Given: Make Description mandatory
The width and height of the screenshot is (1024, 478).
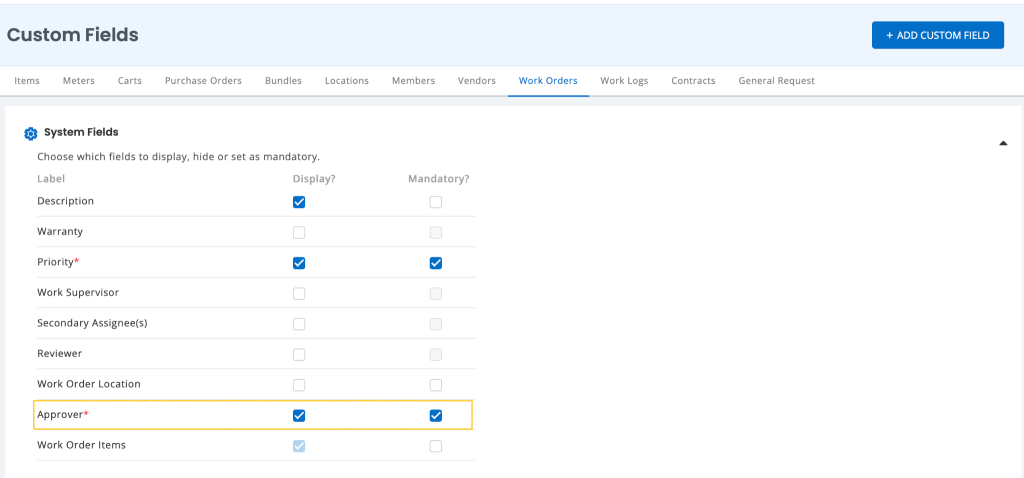Looking at the screenshot, I should [x=436, y=202].
